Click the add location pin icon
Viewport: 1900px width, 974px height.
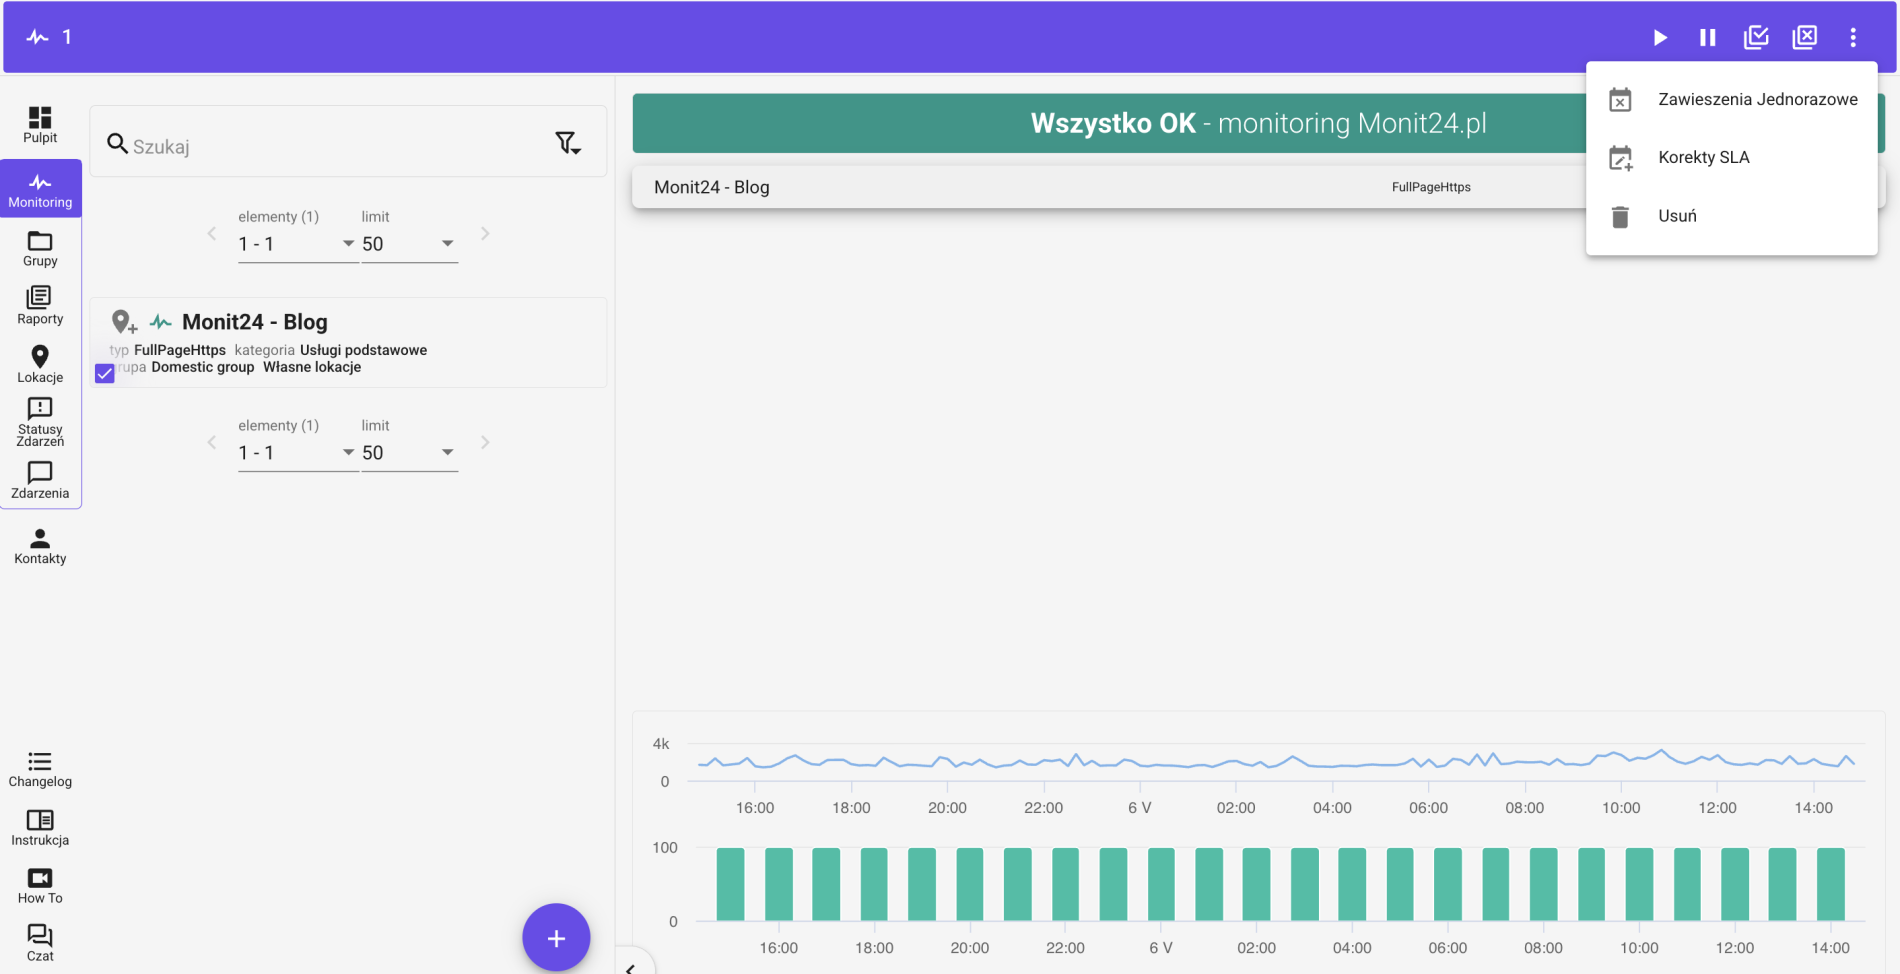[124, 322]
